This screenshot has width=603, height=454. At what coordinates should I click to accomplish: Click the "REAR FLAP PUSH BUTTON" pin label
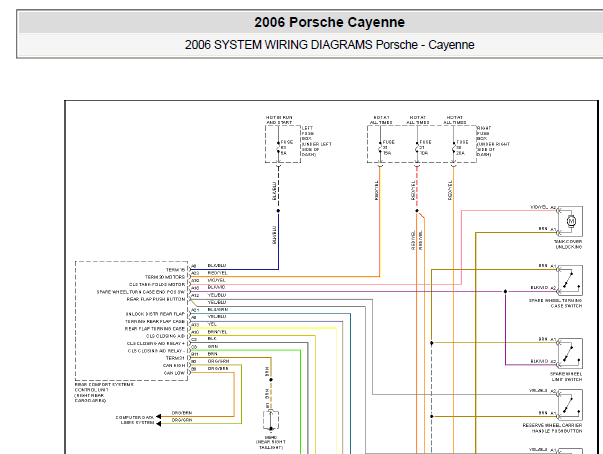click(x=156, y=299)
